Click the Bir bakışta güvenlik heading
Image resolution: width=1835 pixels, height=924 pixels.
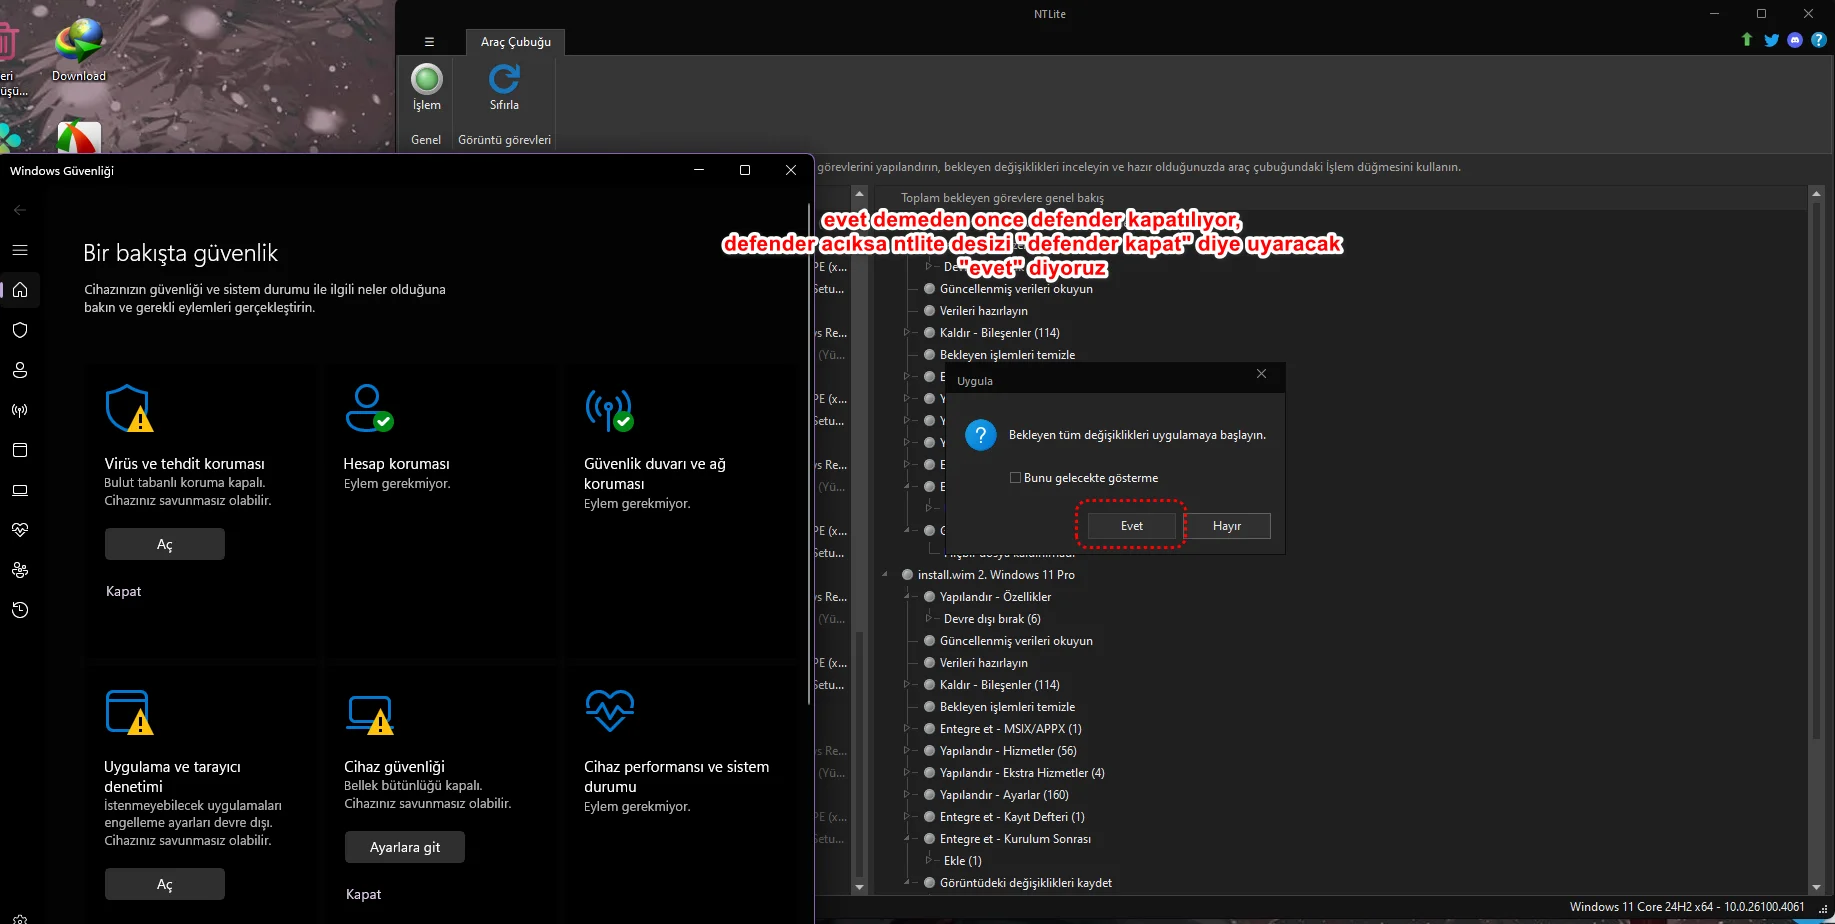tap(181, 253)
